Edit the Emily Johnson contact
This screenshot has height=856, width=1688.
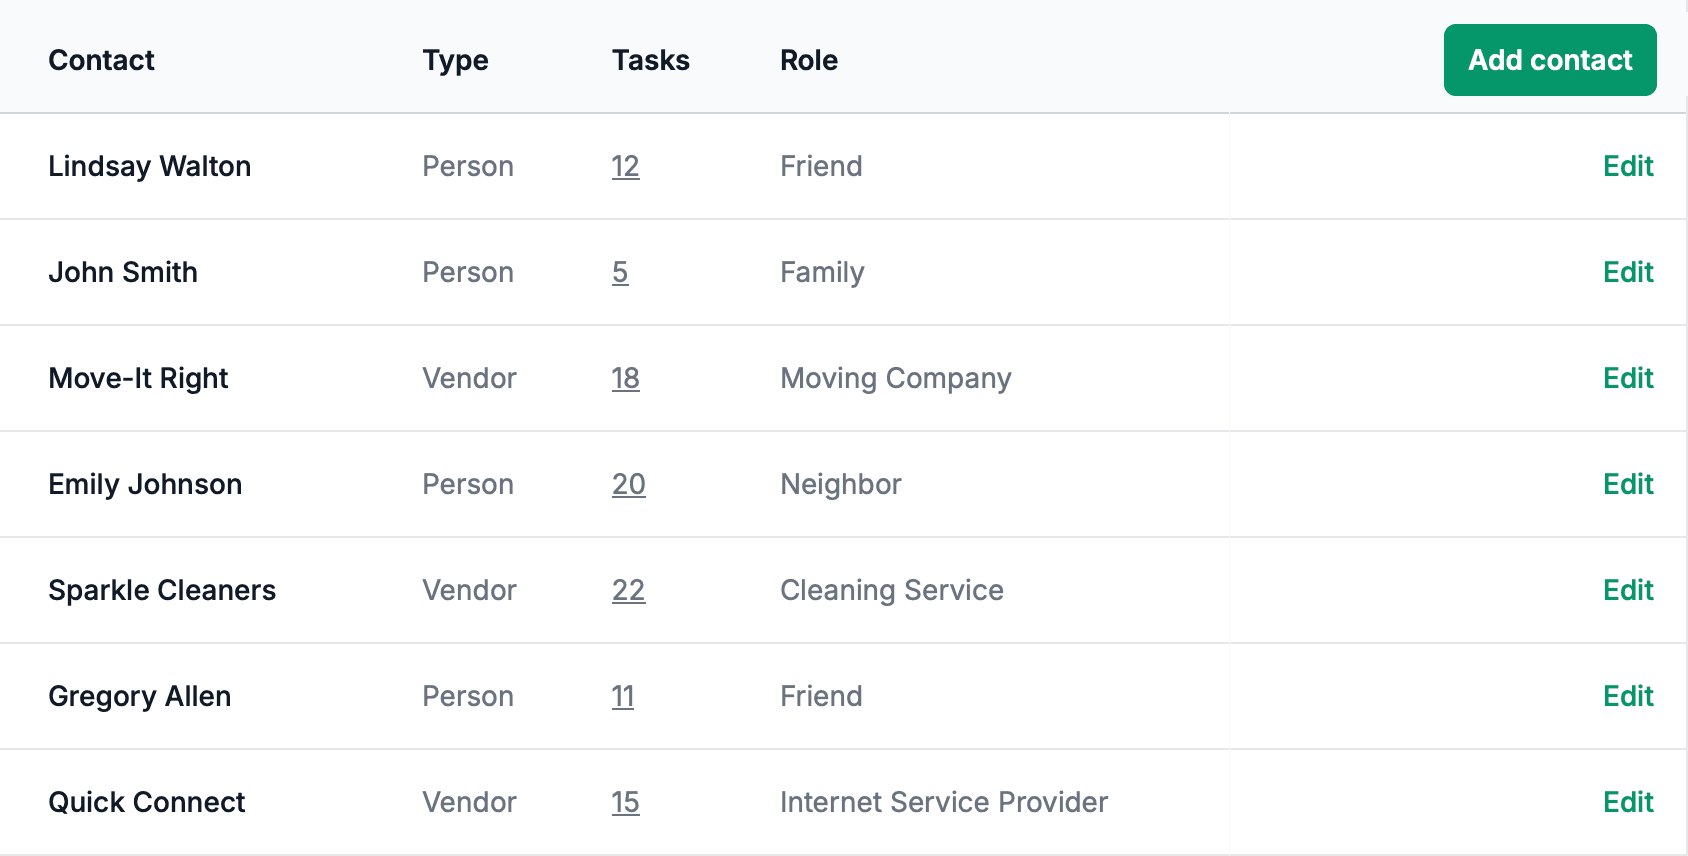[x=1628, y=484]
